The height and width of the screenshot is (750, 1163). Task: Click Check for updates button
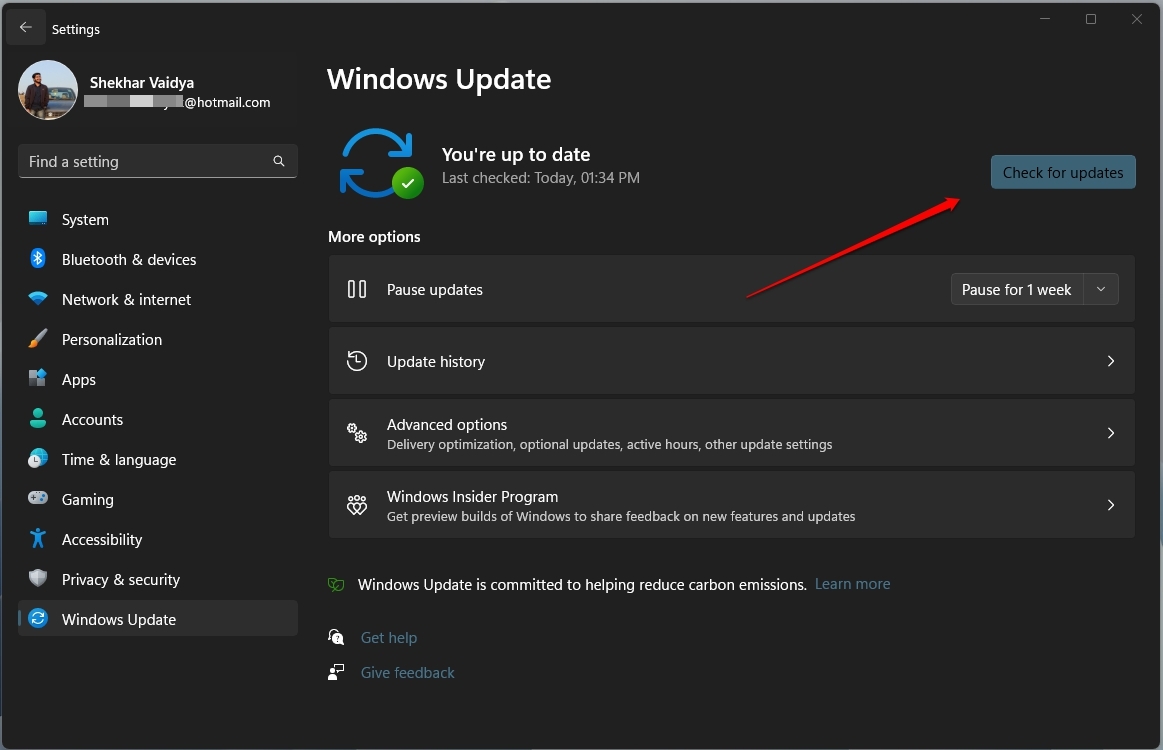click(x=1063, y=172)
